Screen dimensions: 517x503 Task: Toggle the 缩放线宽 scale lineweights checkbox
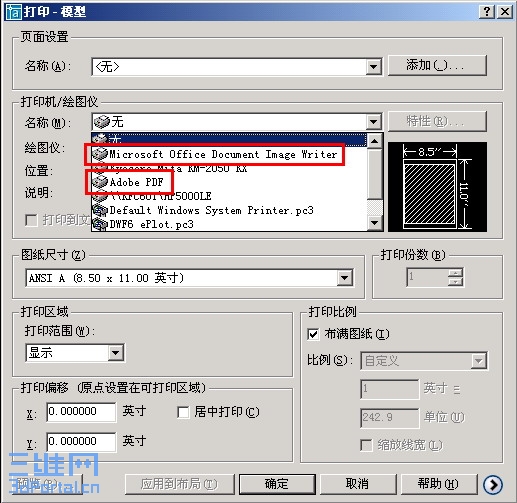click(x=366, y=445)
